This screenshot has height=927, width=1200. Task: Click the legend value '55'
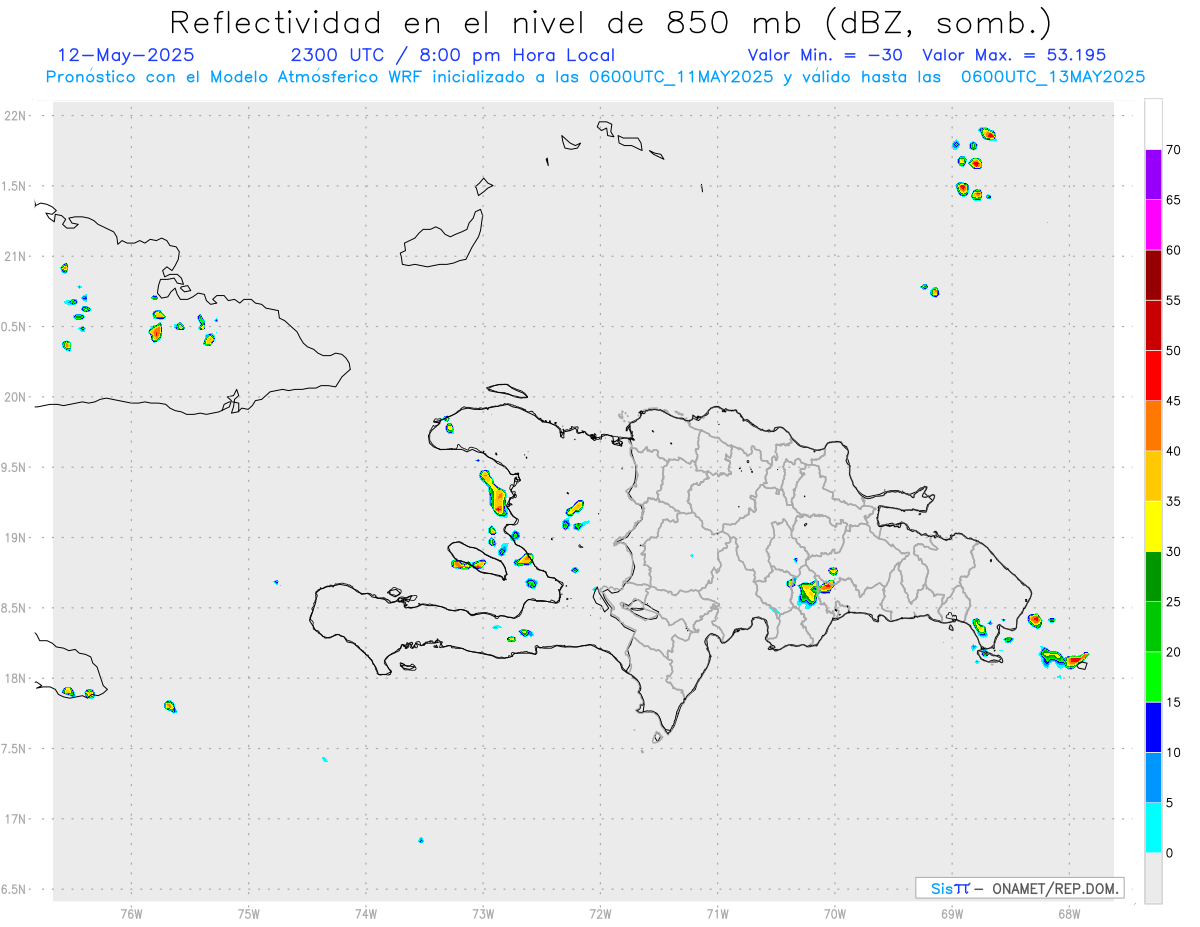tap(1175, 301)
